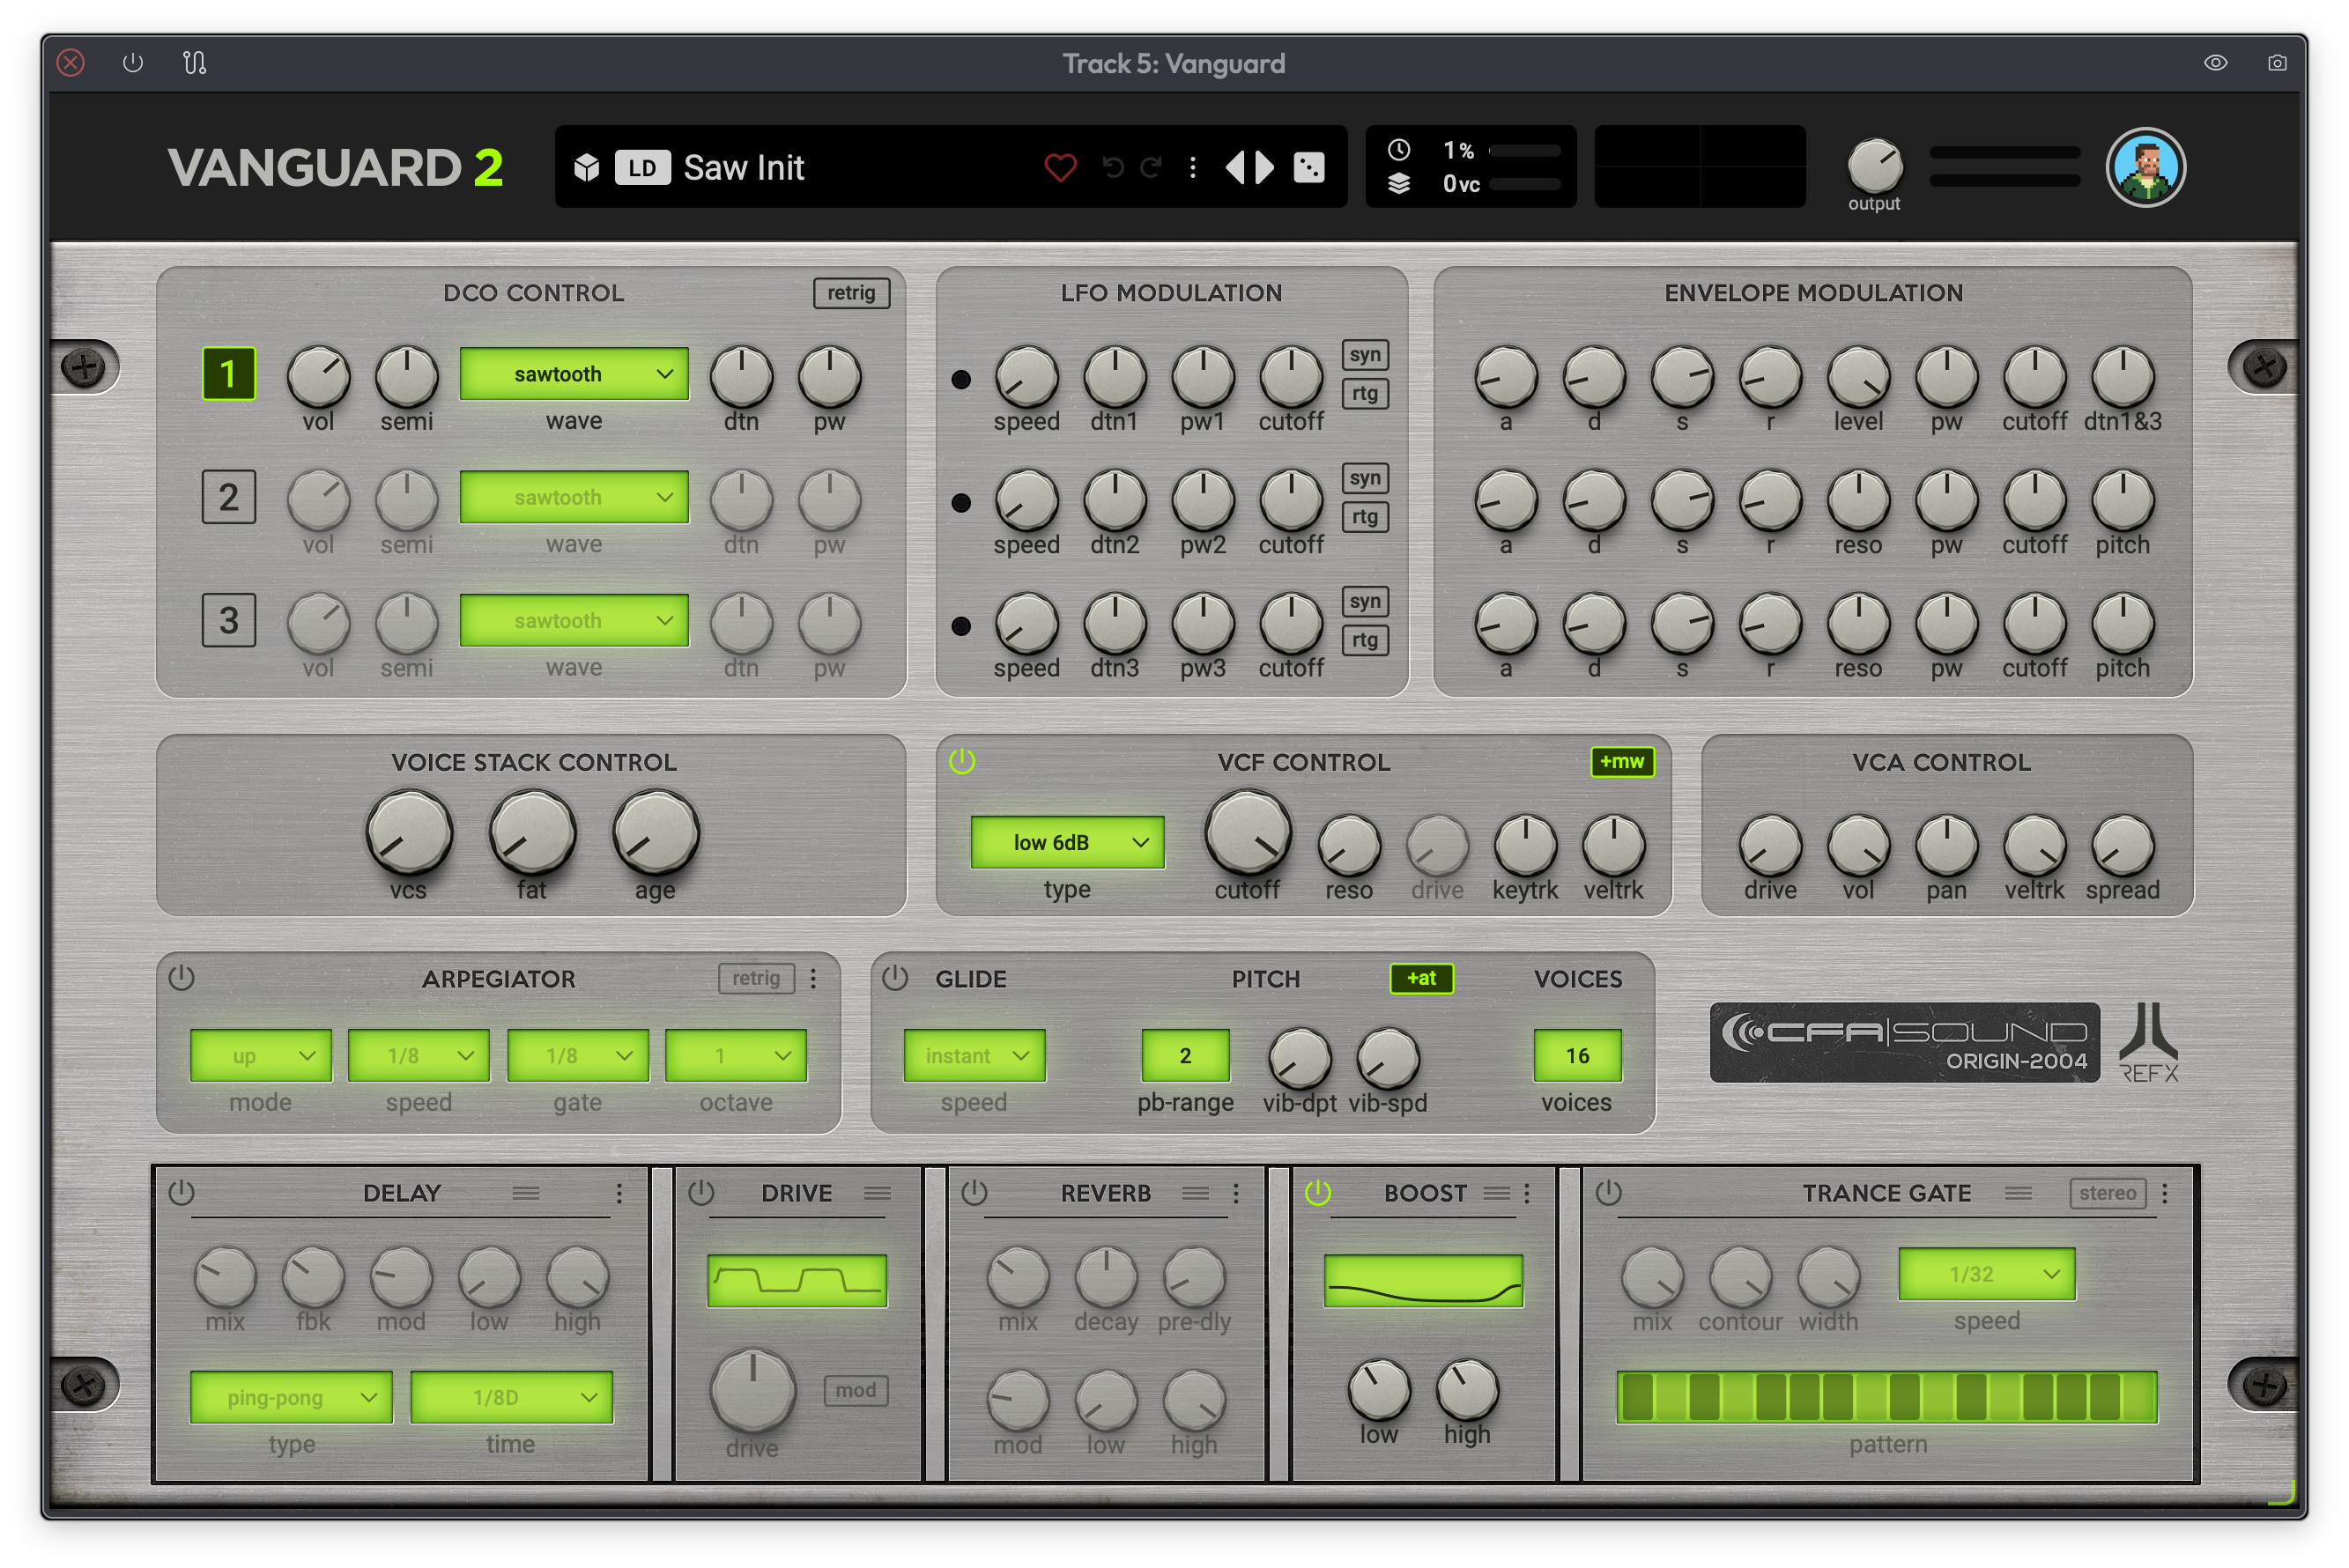Image resolution: width=2349 pixels, height=1568 pixels.
Task: Enable oscillator 2 in DCO Control
Action: tap(229, 497)
